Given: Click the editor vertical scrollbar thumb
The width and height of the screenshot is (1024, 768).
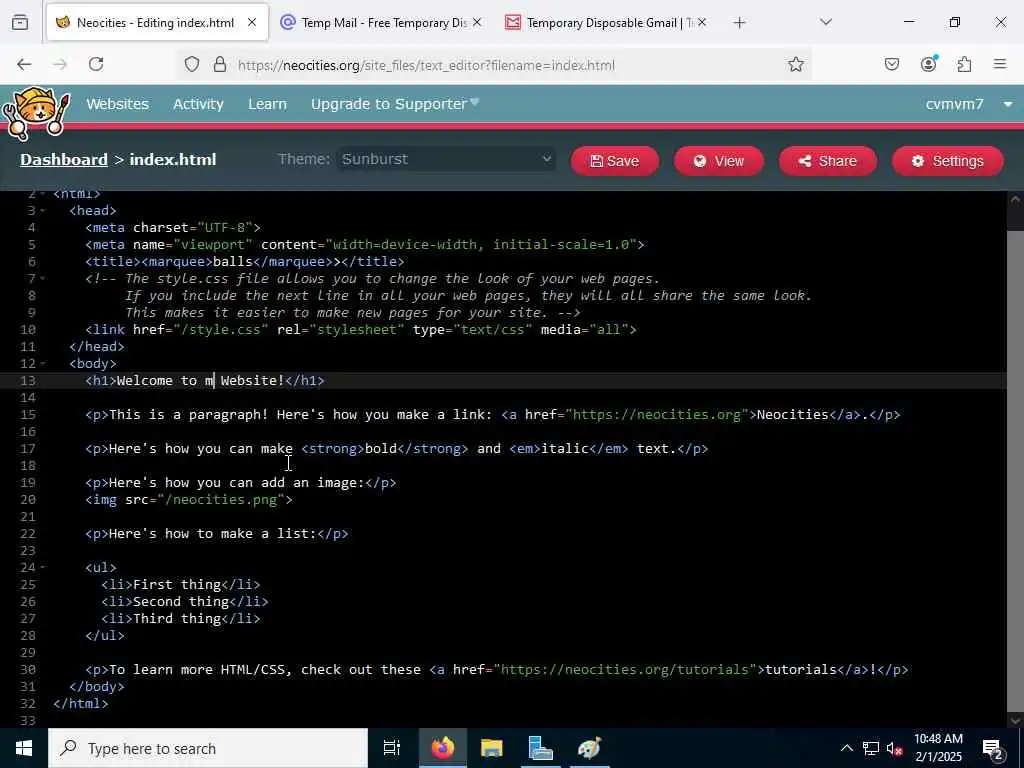Looking at the screenshot, I should pyautogui.click(x=1015, y=470).
